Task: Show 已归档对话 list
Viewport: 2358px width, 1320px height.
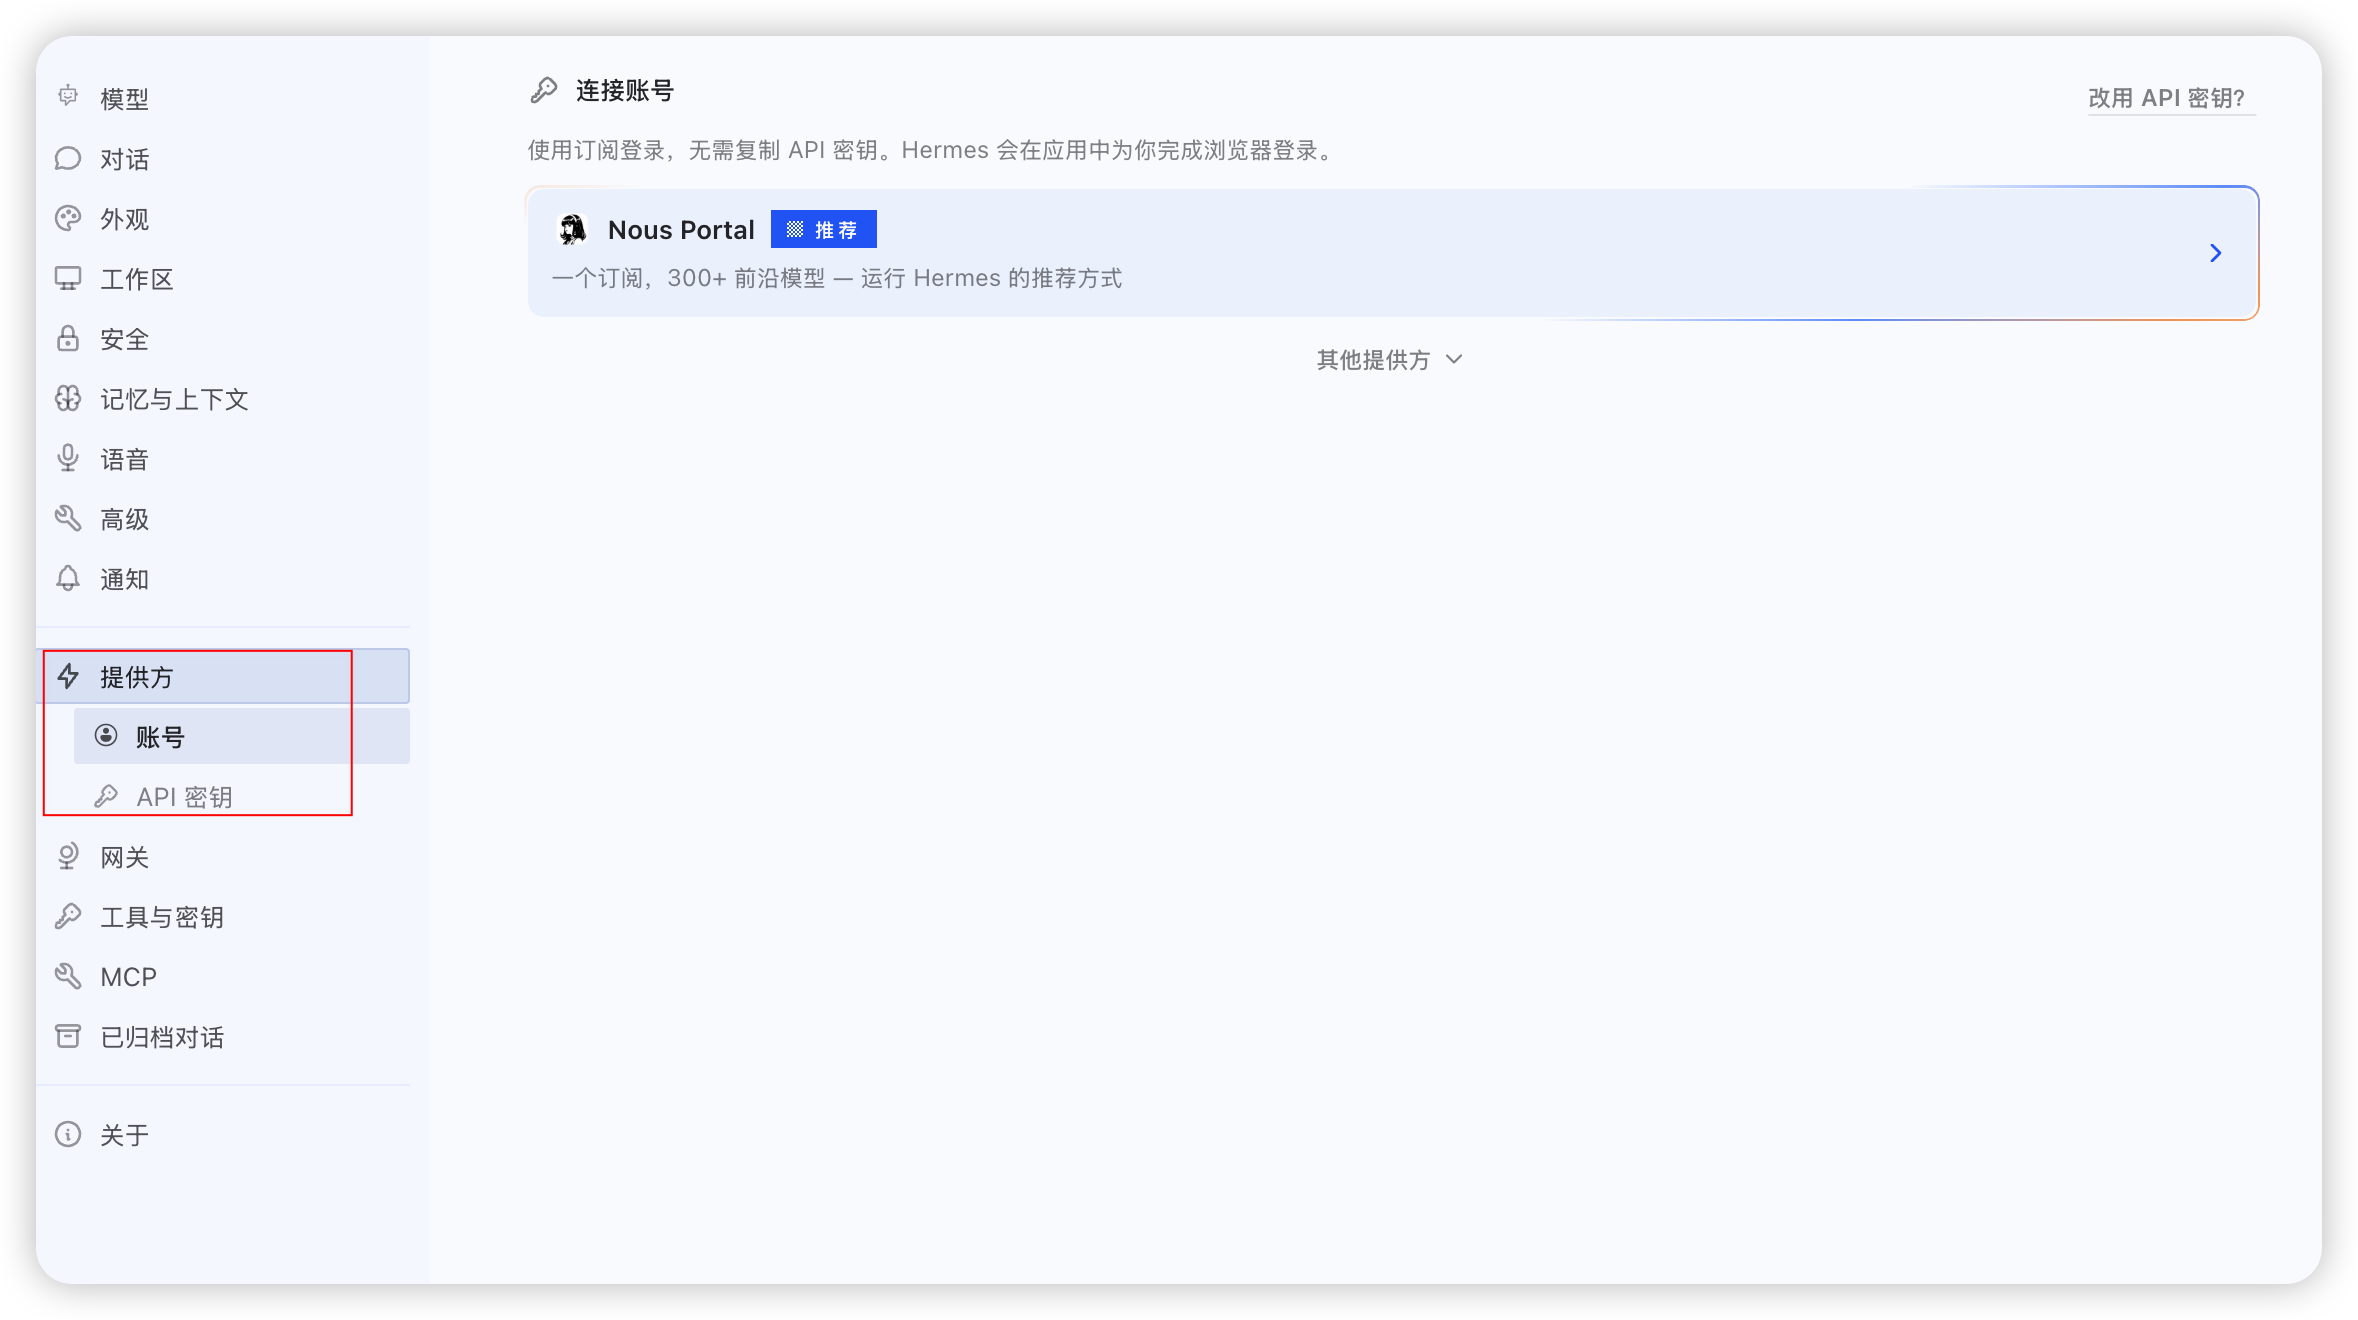Action: pos(223,1037)
